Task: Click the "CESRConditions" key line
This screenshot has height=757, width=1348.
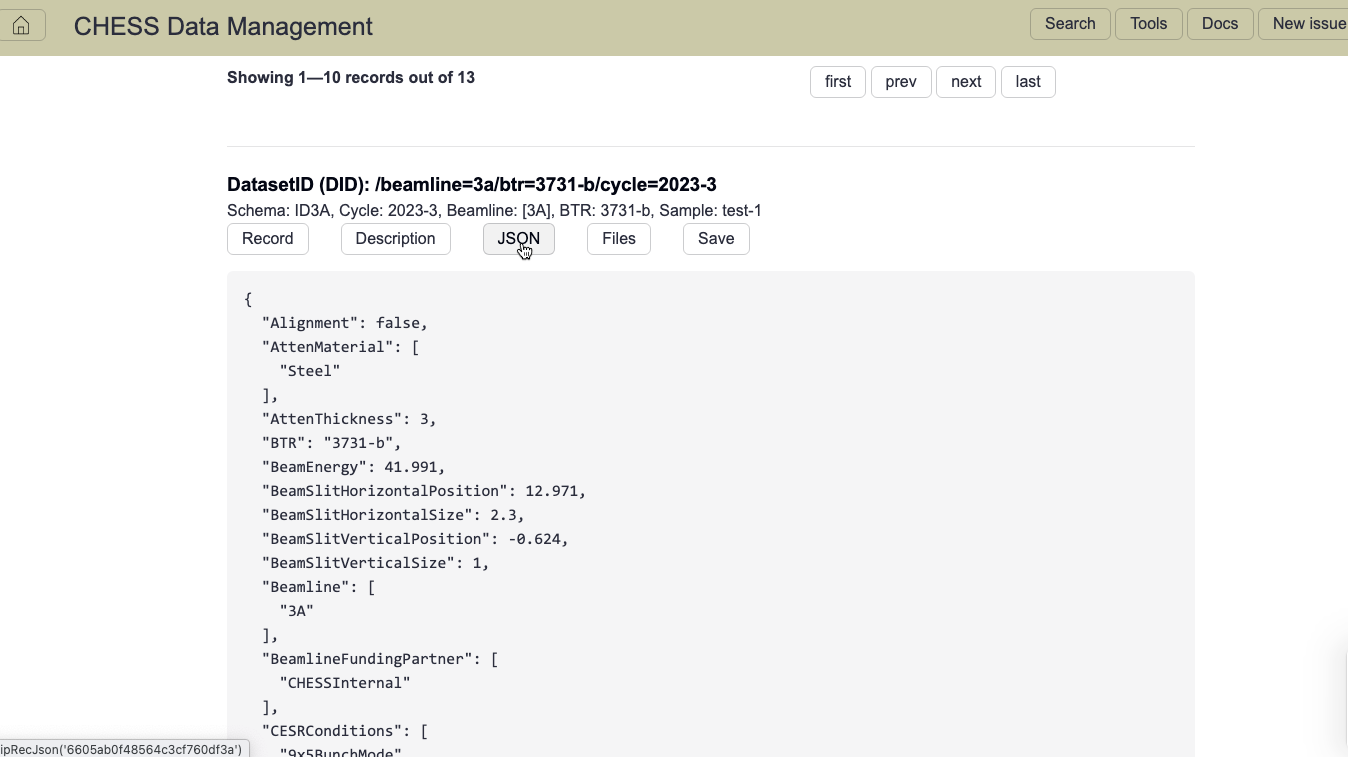Action: 345,731
